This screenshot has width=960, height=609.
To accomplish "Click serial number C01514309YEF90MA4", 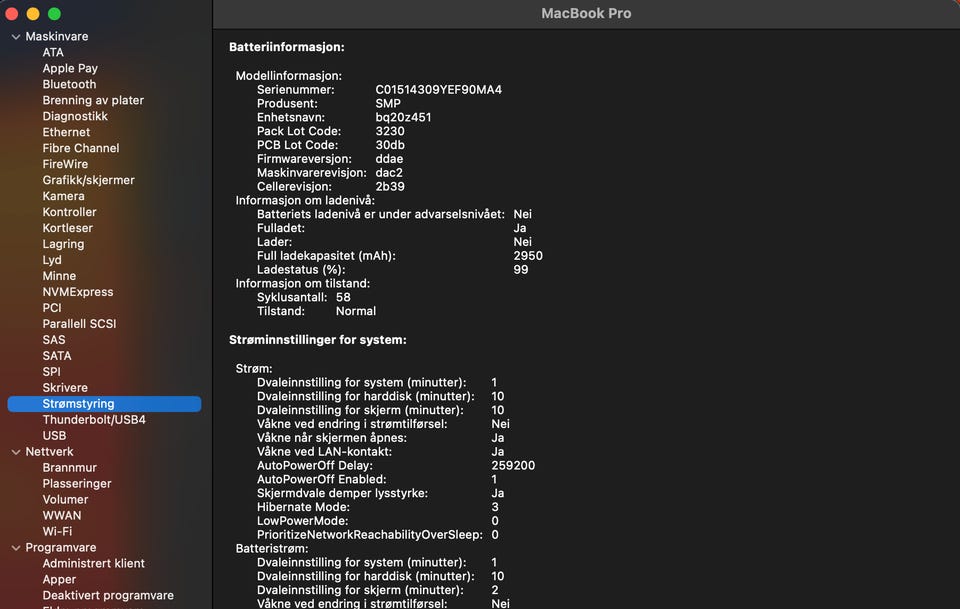I will pyautogui.click(x=438, y=90).
